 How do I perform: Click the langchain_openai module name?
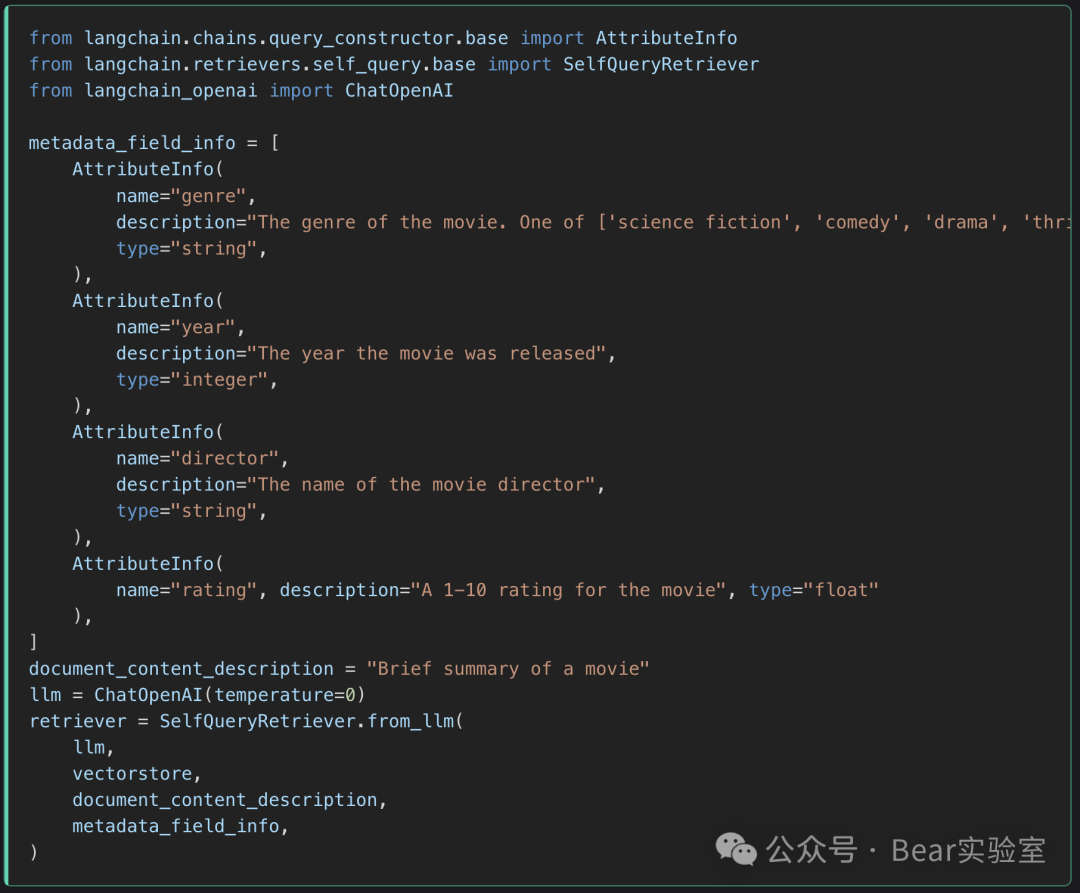click(x=171, y=90)
